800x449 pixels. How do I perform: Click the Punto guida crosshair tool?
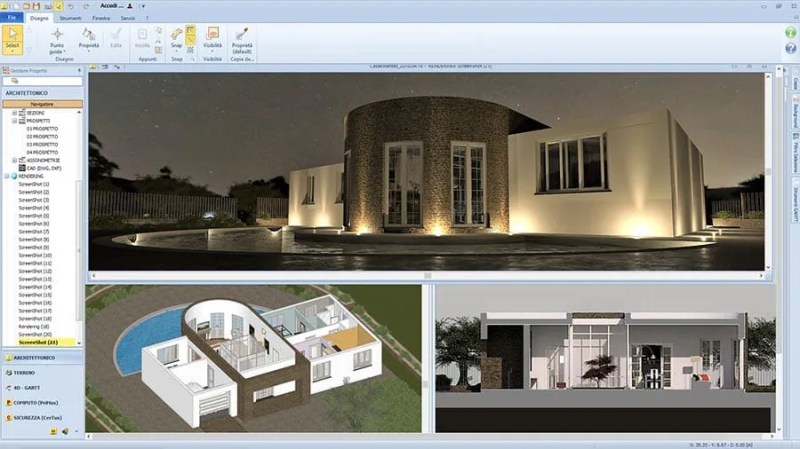click(57, 41)
